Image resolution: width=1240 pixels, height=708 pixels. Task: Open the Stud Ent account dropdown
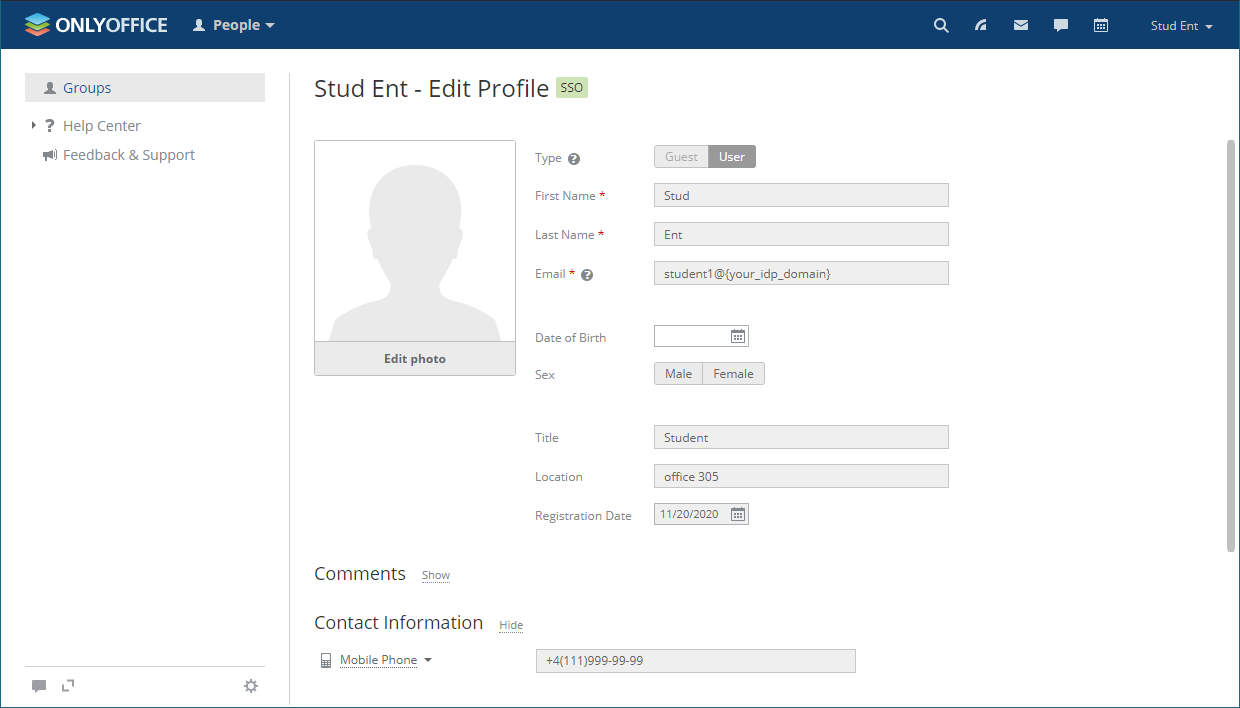pyautogui.click(x=1181, y=25)
